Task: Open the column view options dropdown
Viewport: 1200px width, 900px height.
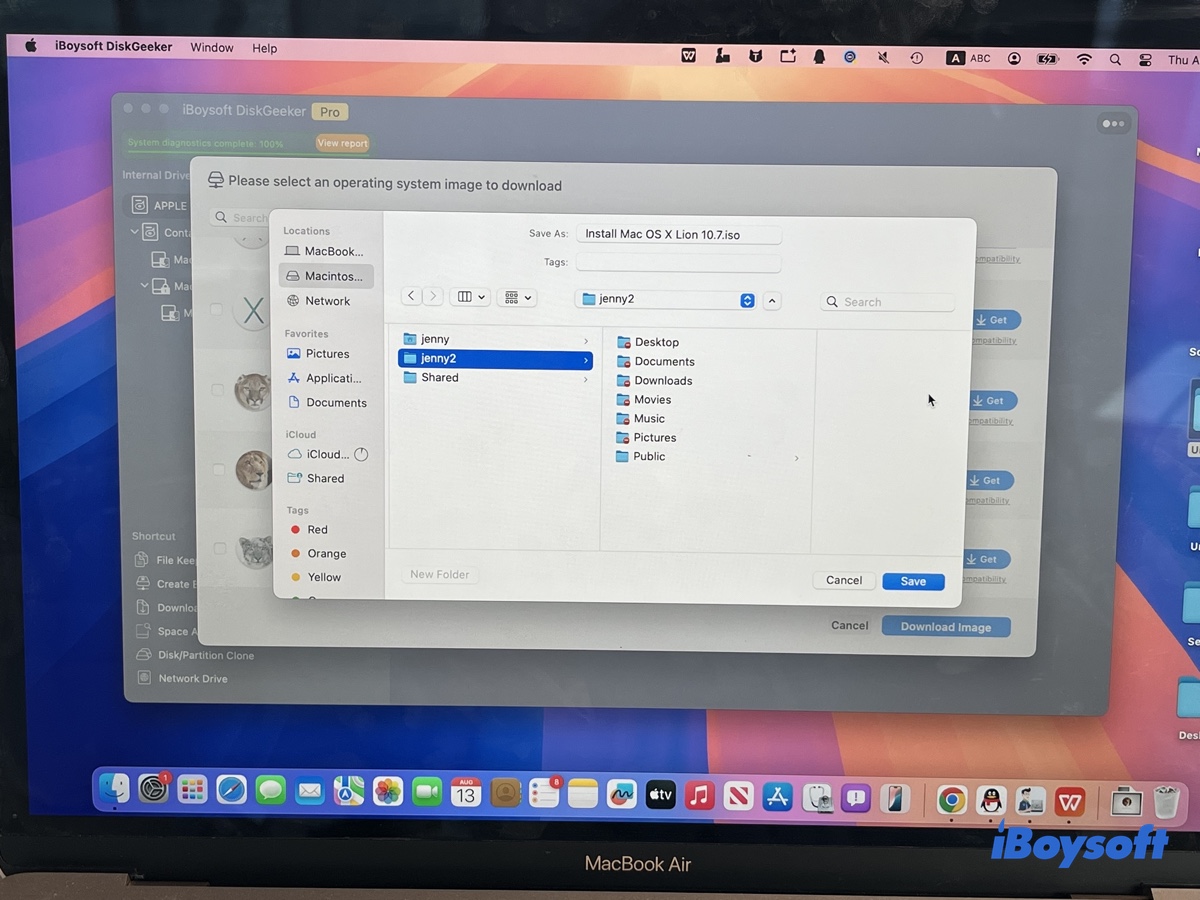Action: click(x=470, y=297)
